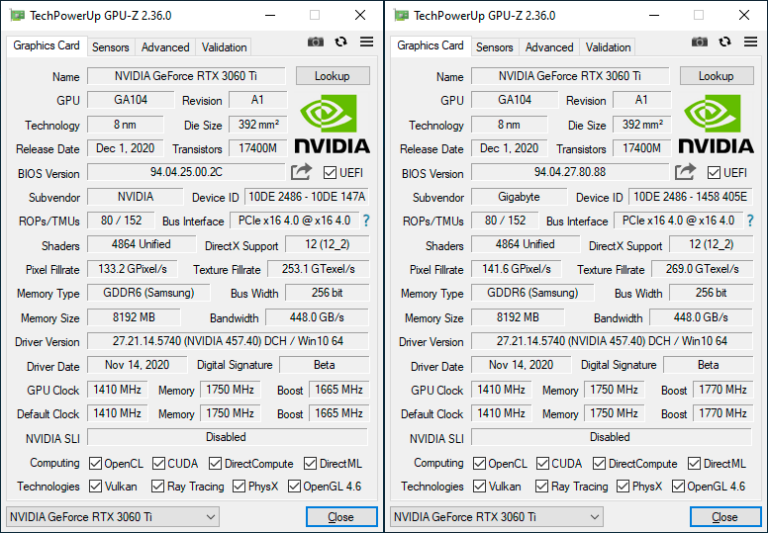Toggle UEFI checkbox in left window
The image size is (768, 533).
point(330,172)
